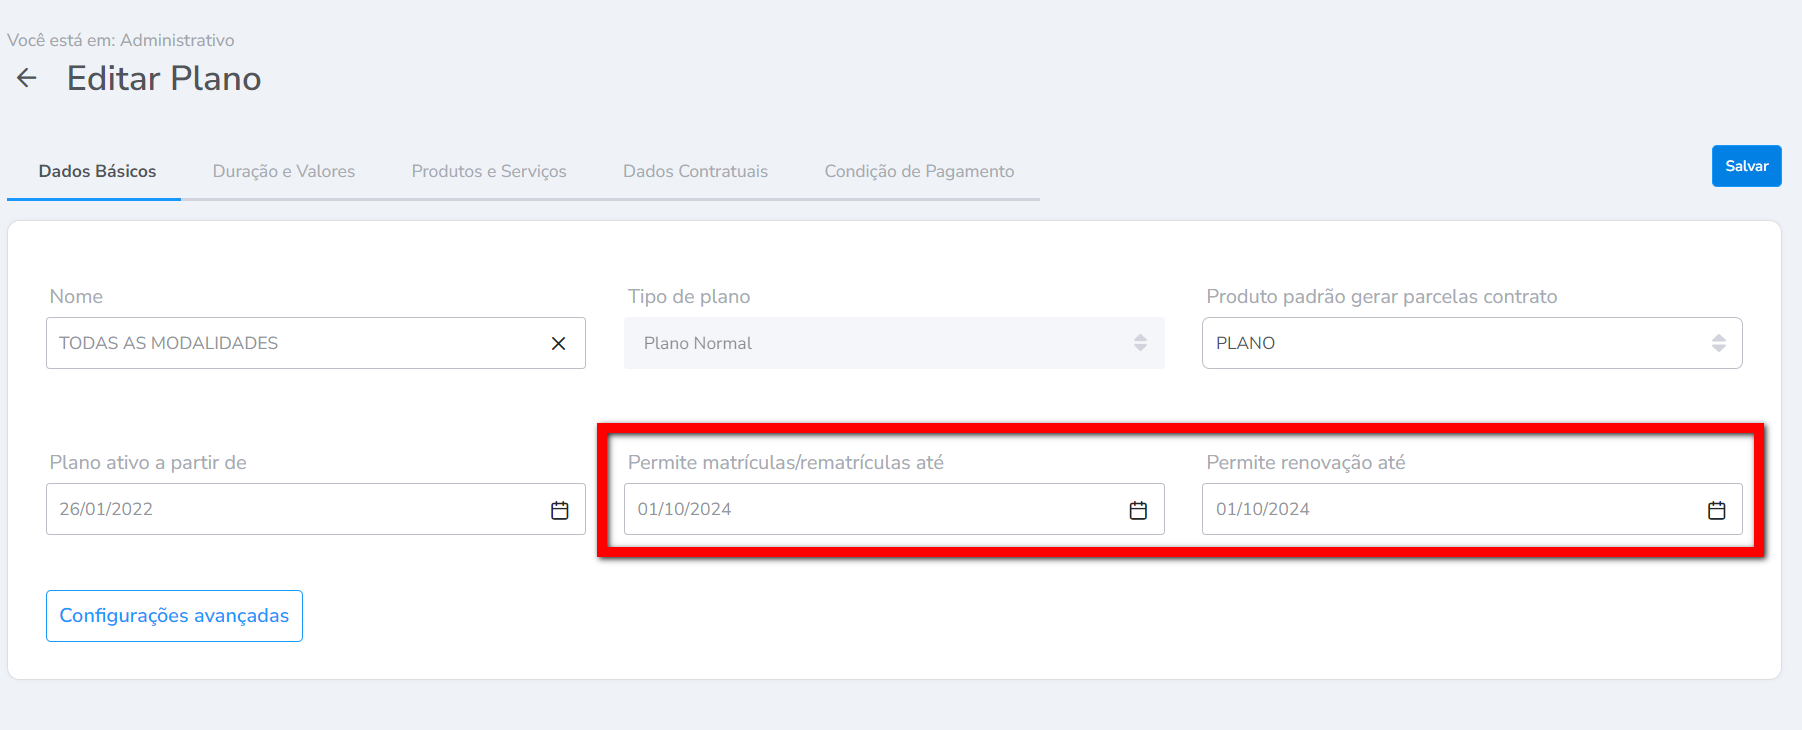Click the Permite matrículas/rematrículas até date input
The height and width of the screenshot is (730, 1802).
tap(870, 509)
